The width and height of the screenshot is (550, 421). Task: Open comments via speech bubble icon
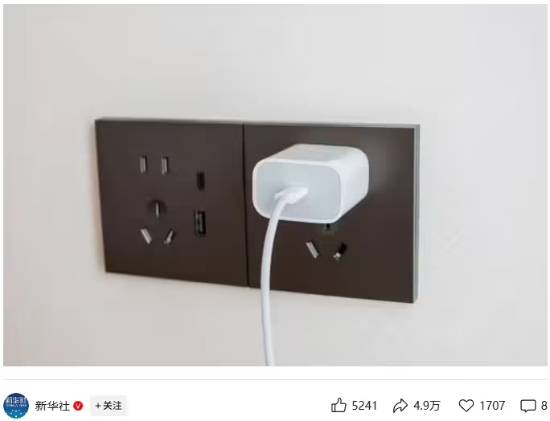coord(528,406)
